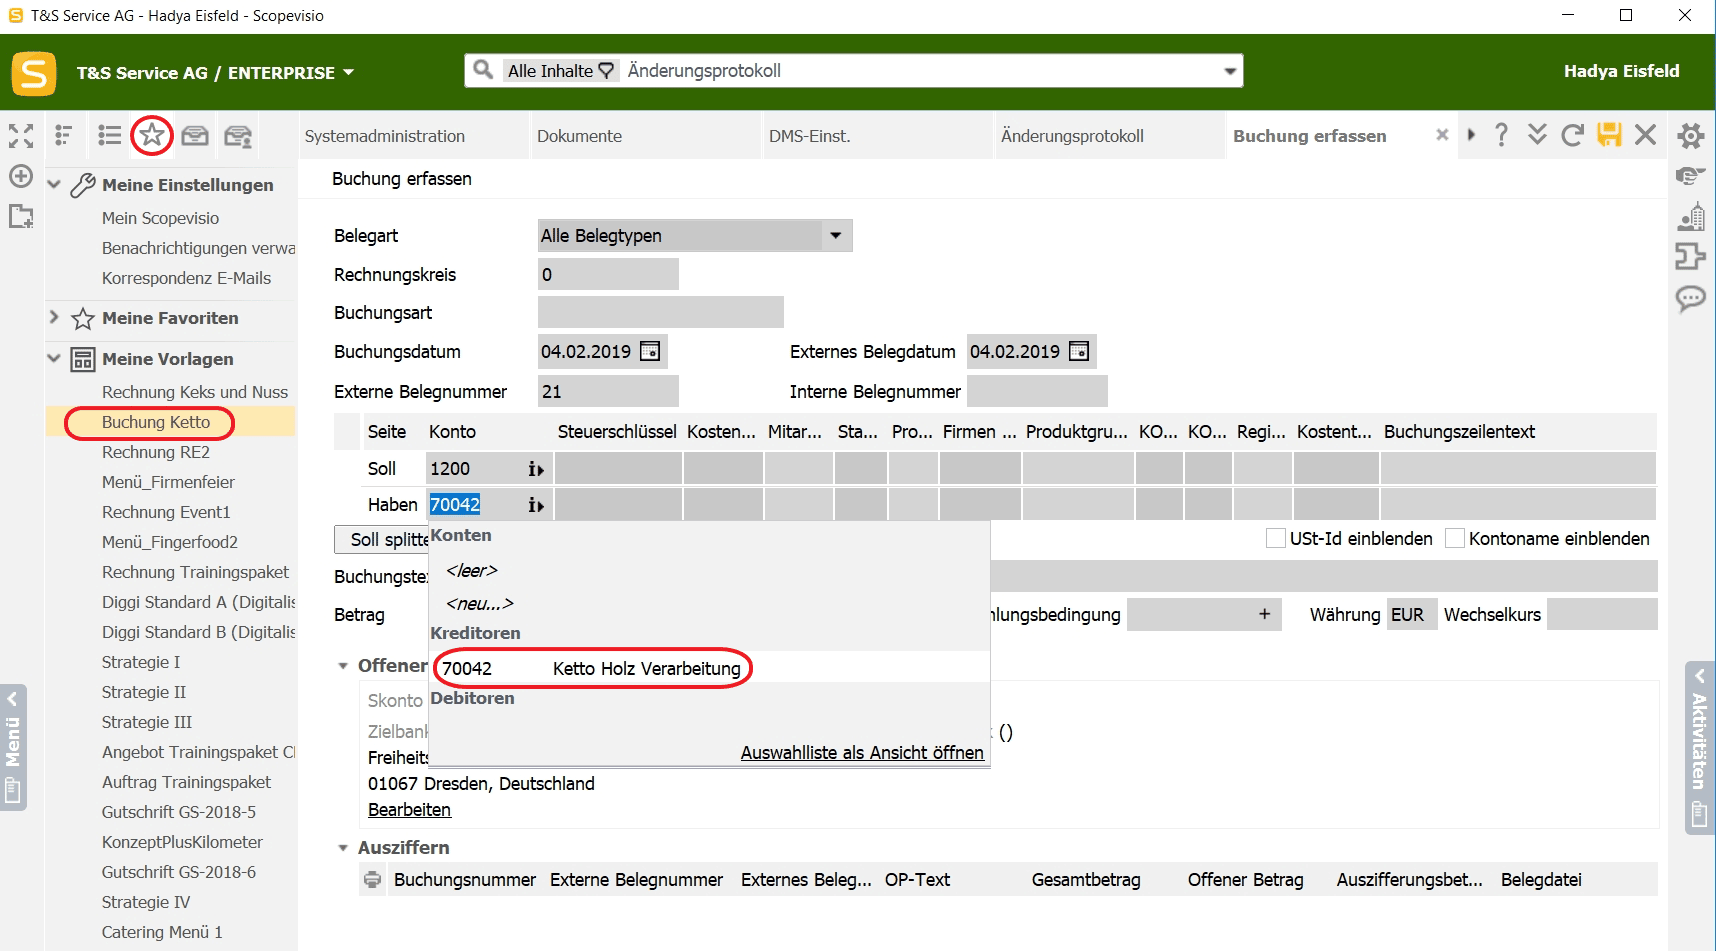Click the Bearbeiten link
Viewport: 1716px width, 951px height.
(x=409, y=810)
